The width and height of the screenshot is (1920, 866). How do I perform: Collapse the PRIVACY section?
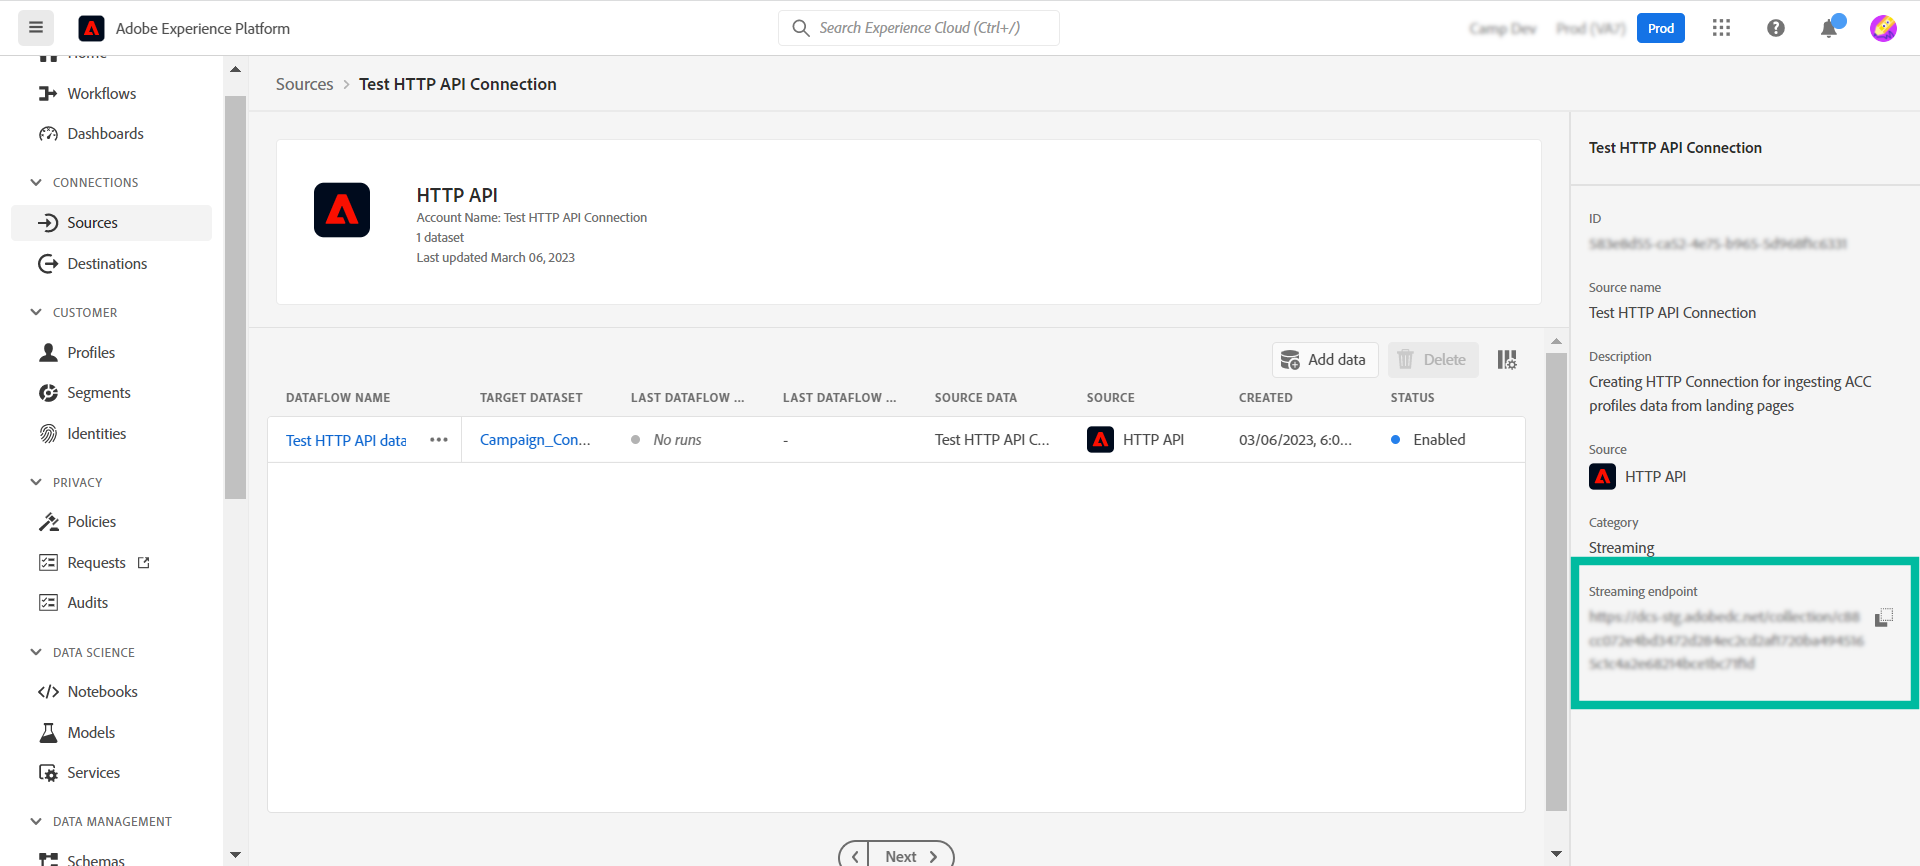coord(36,482)
